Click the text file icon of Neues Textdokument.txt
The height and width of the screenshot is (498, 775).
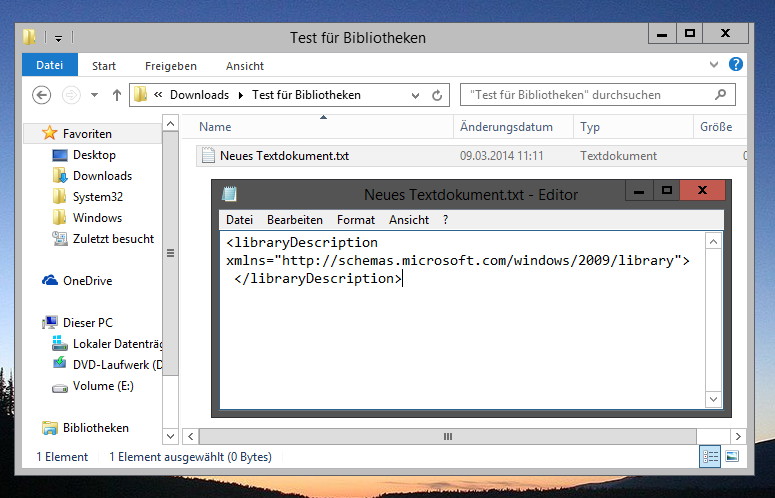[208, 156]
